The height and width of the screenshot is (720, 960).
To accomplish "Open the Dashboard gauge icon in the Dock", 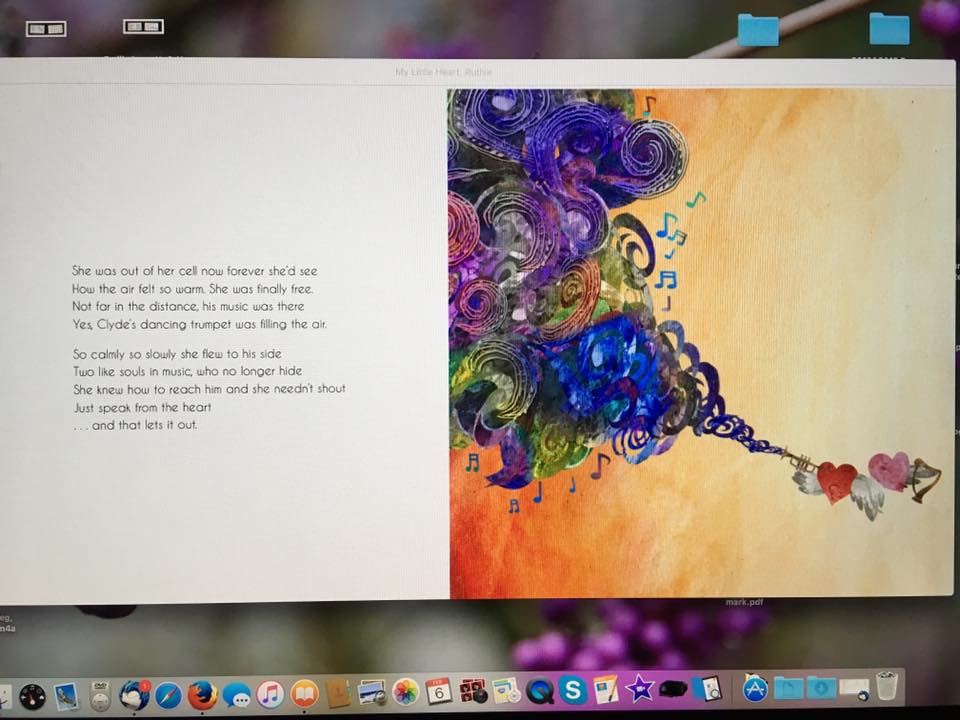I will [32, 696].
